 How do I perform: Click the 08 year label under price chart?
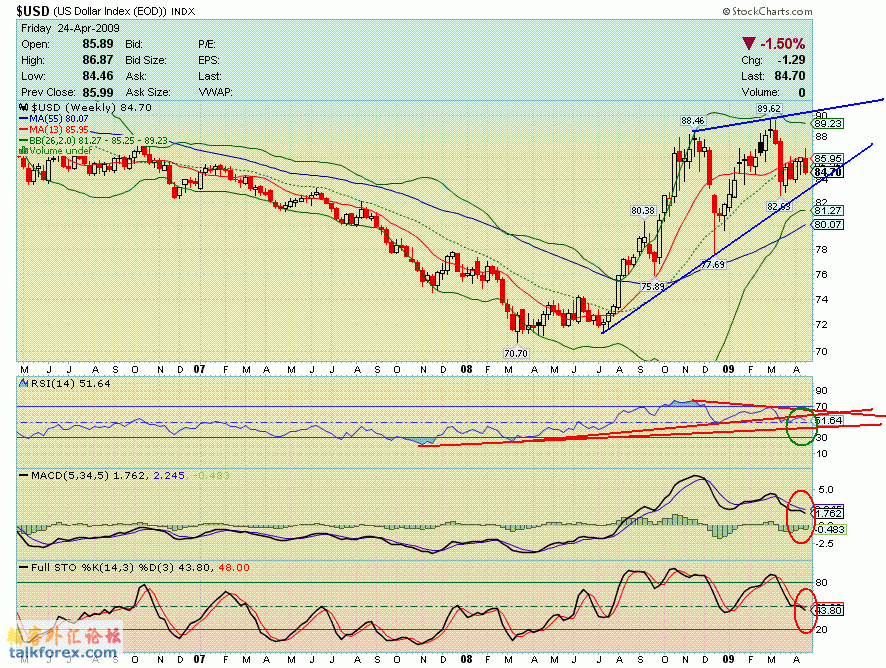(x=466, y=370)
